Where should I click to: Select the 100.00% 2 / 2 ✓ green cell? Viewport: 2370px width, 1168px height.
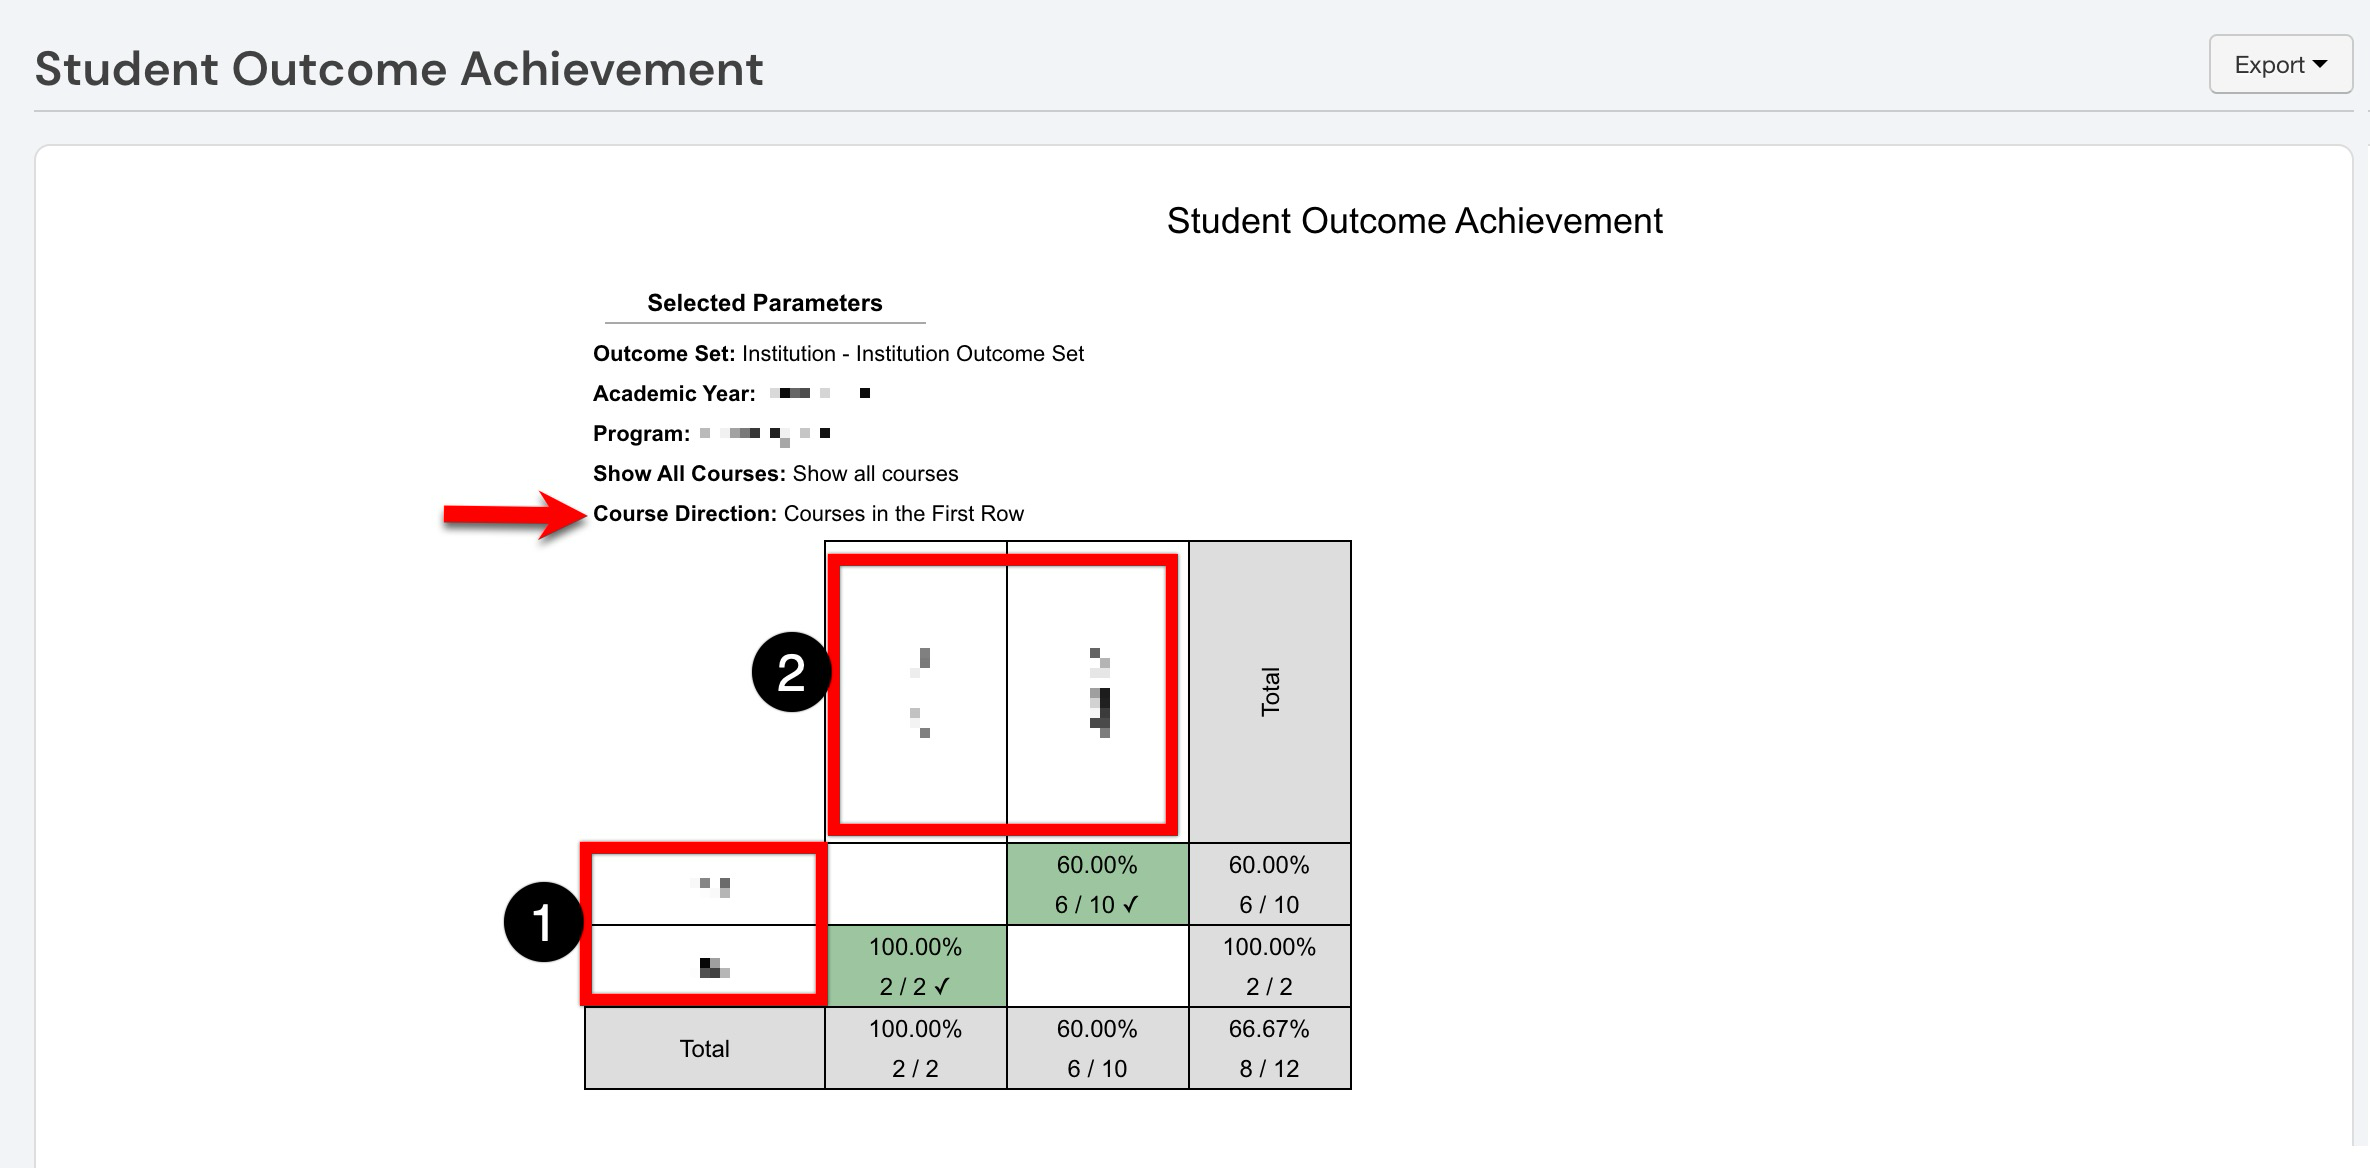click(x=915, y=966)
